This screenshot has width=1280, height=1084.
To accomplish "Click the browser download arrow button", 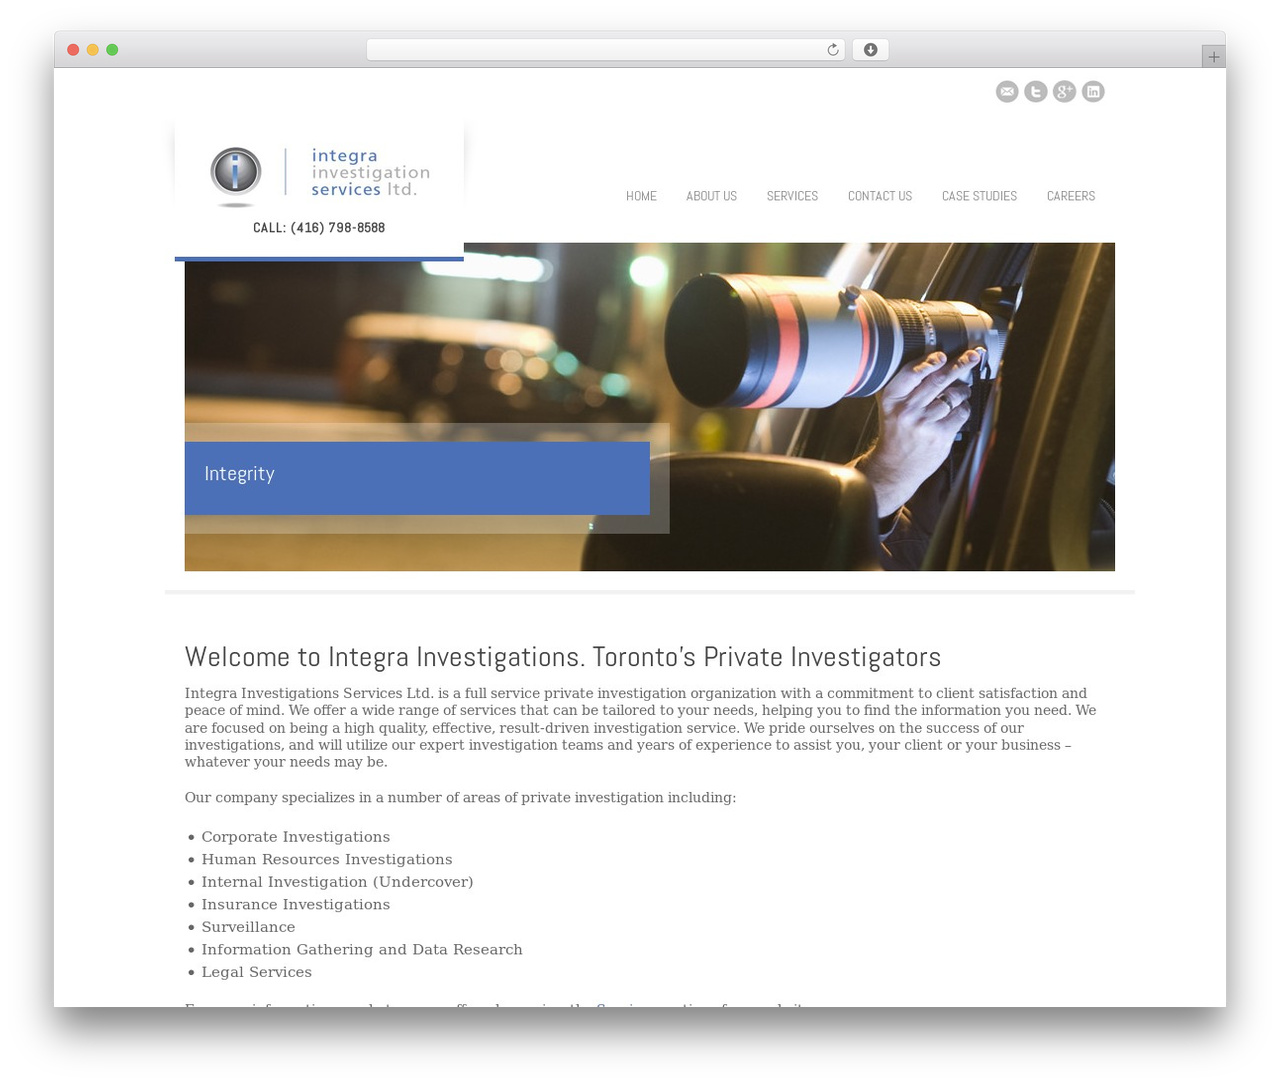I will click(871, 50).
